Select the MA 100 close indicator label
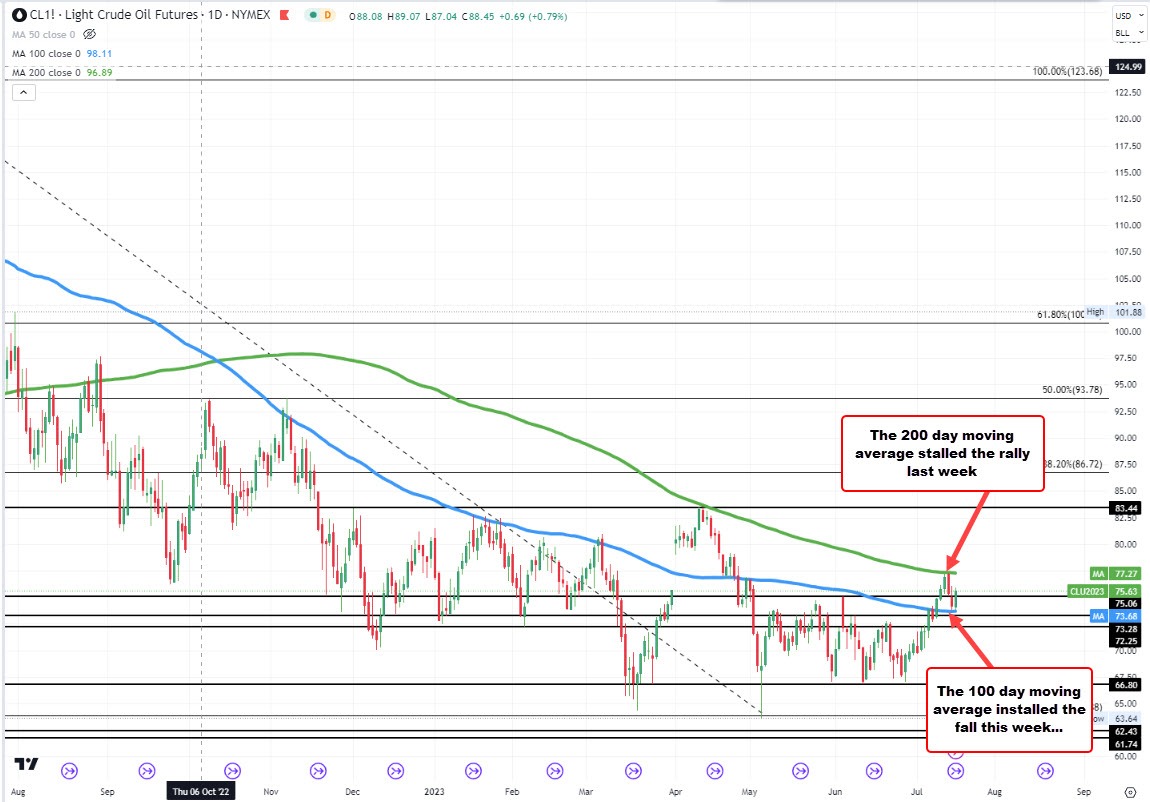Image resolution: width=1150 pixels, height=802 pixels. 47,54
